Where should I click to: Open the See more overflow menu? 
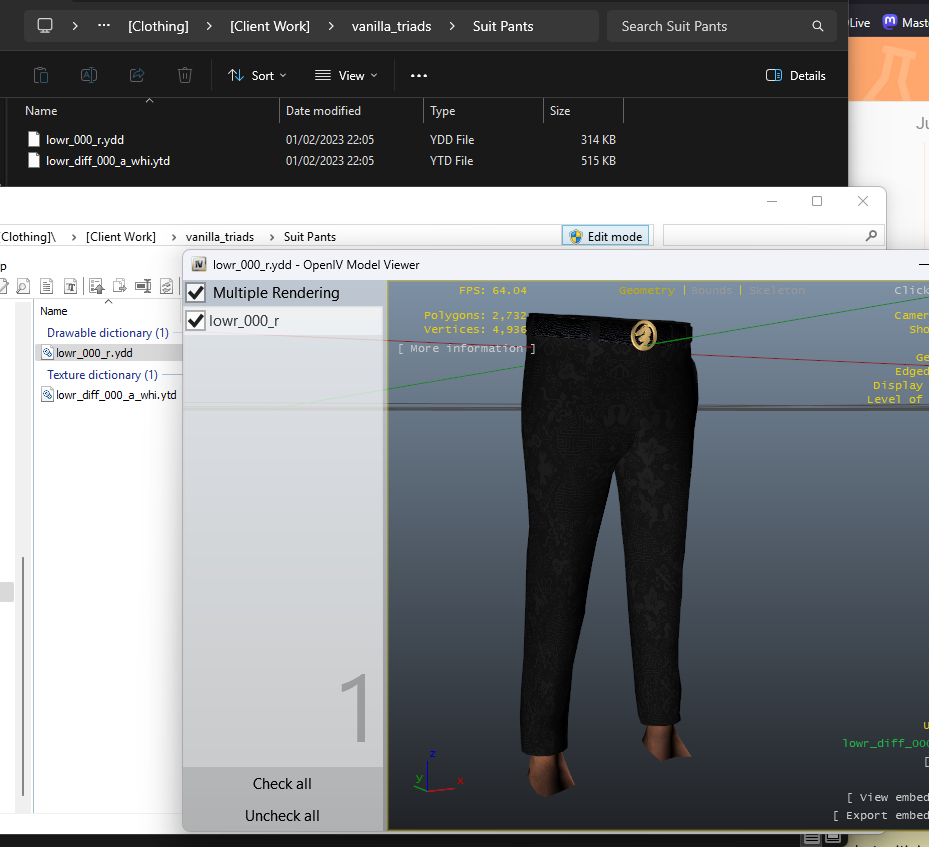(418, 75)
